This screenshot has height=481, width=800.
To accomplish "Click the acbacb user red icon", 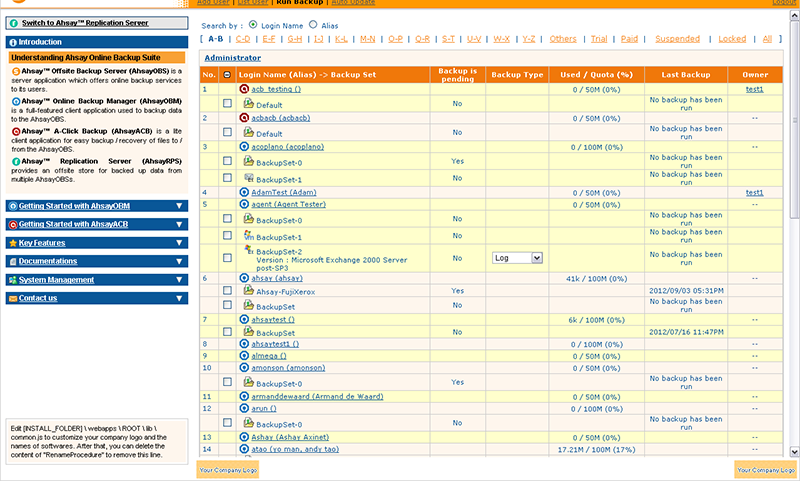I will click(244, 118).
